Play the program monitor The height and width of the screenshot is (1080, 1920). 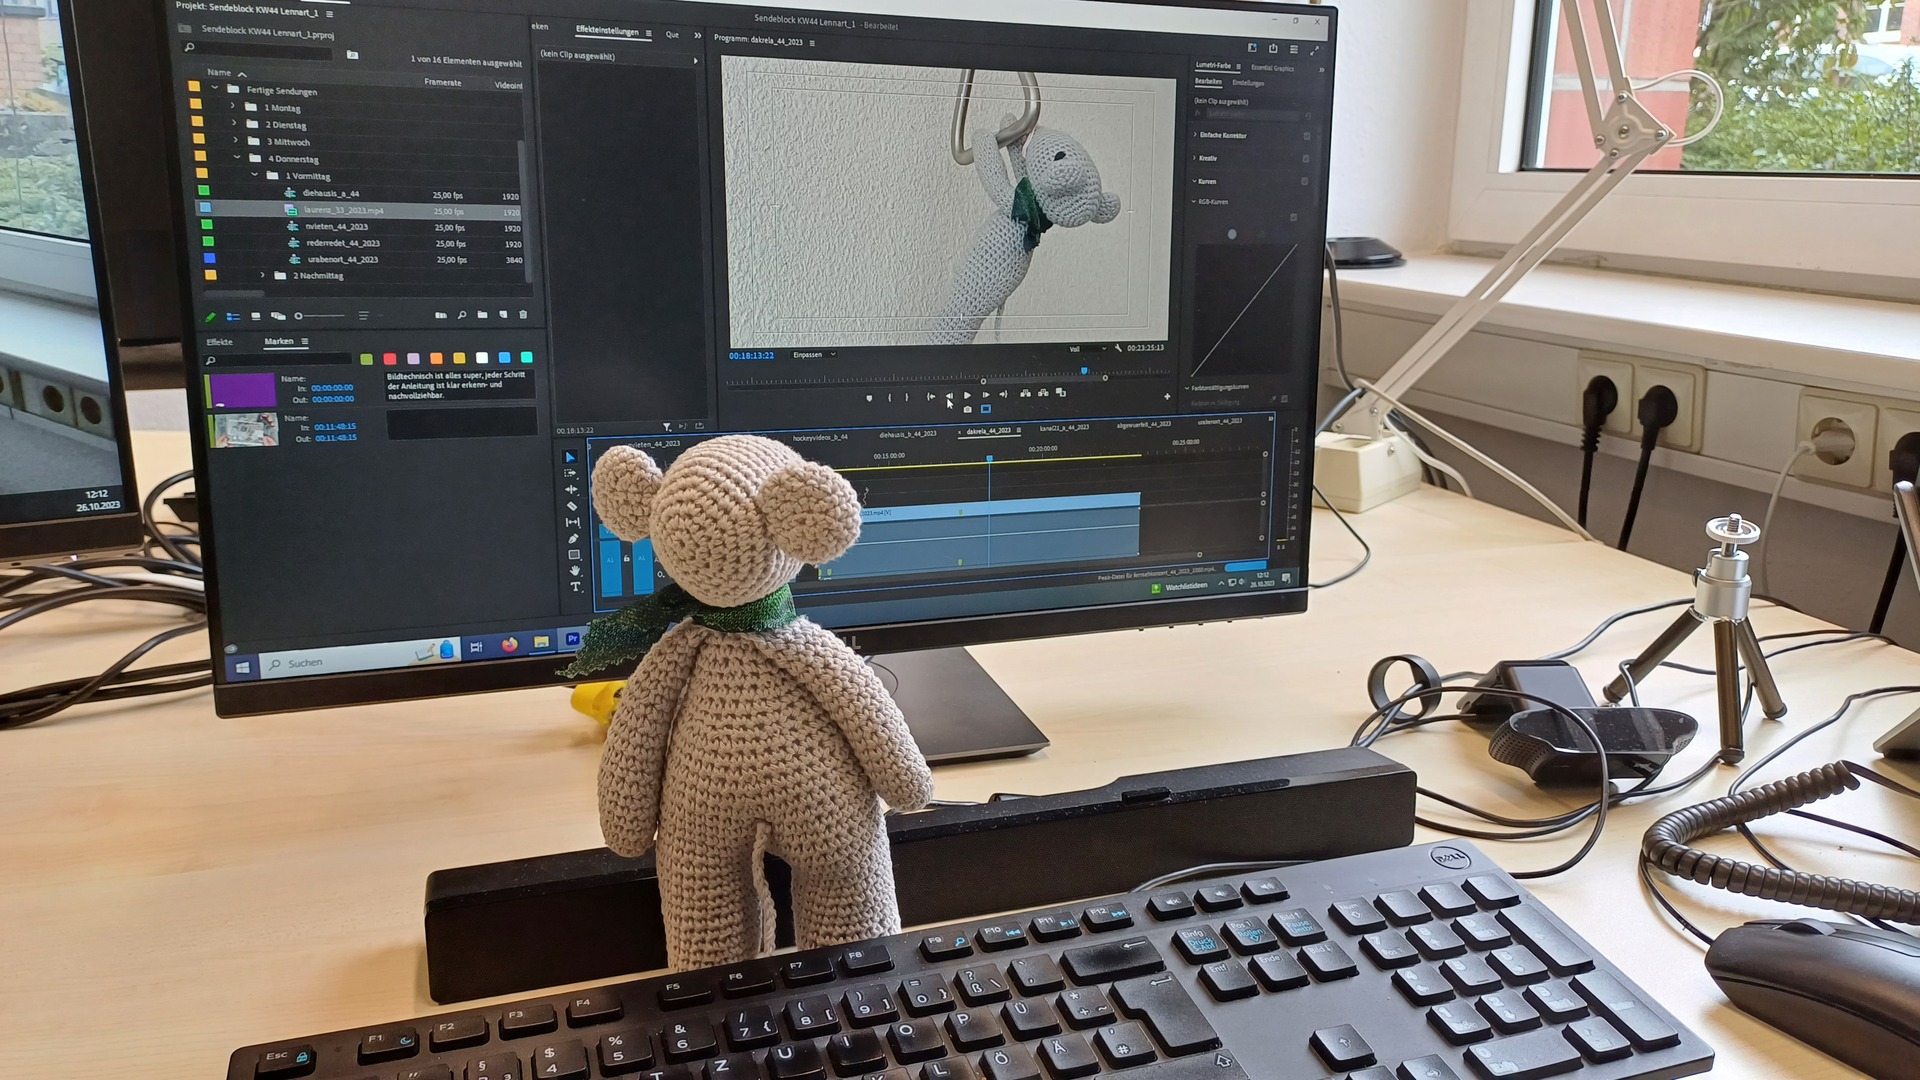967,396
